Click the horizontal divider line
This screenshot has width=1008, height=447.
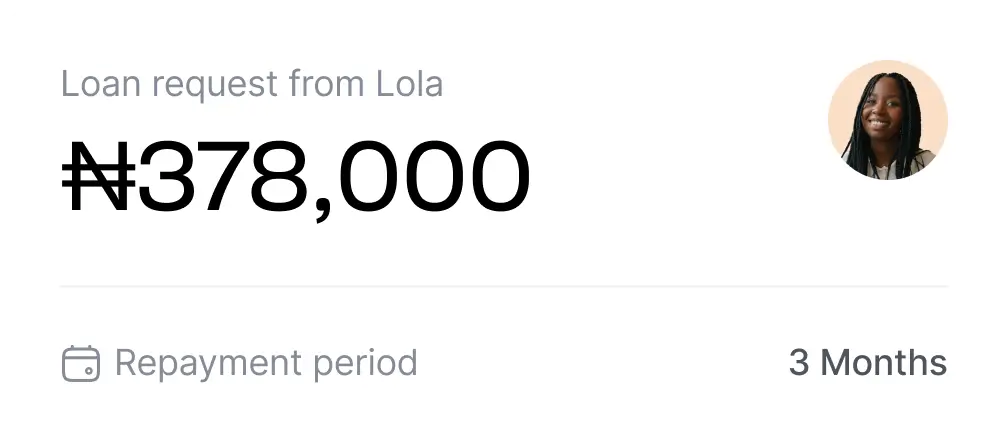point(504,286)
